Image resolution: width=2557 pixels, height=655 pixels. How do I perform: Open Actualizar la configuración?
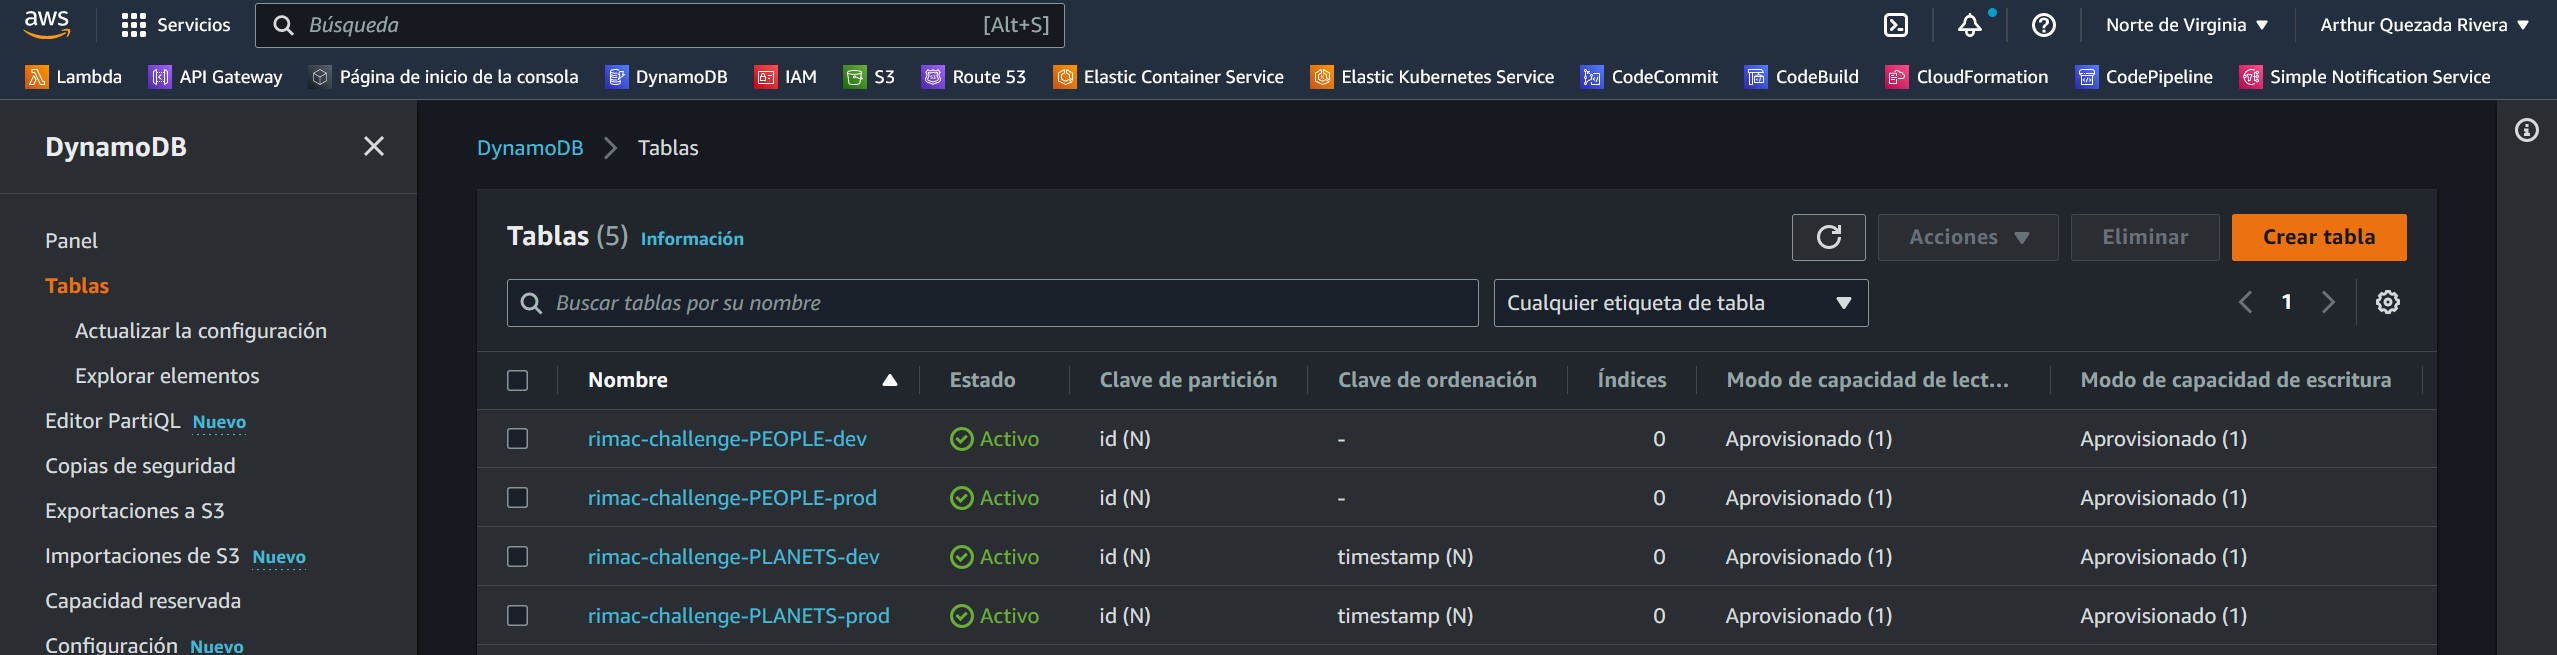[201, 331]
